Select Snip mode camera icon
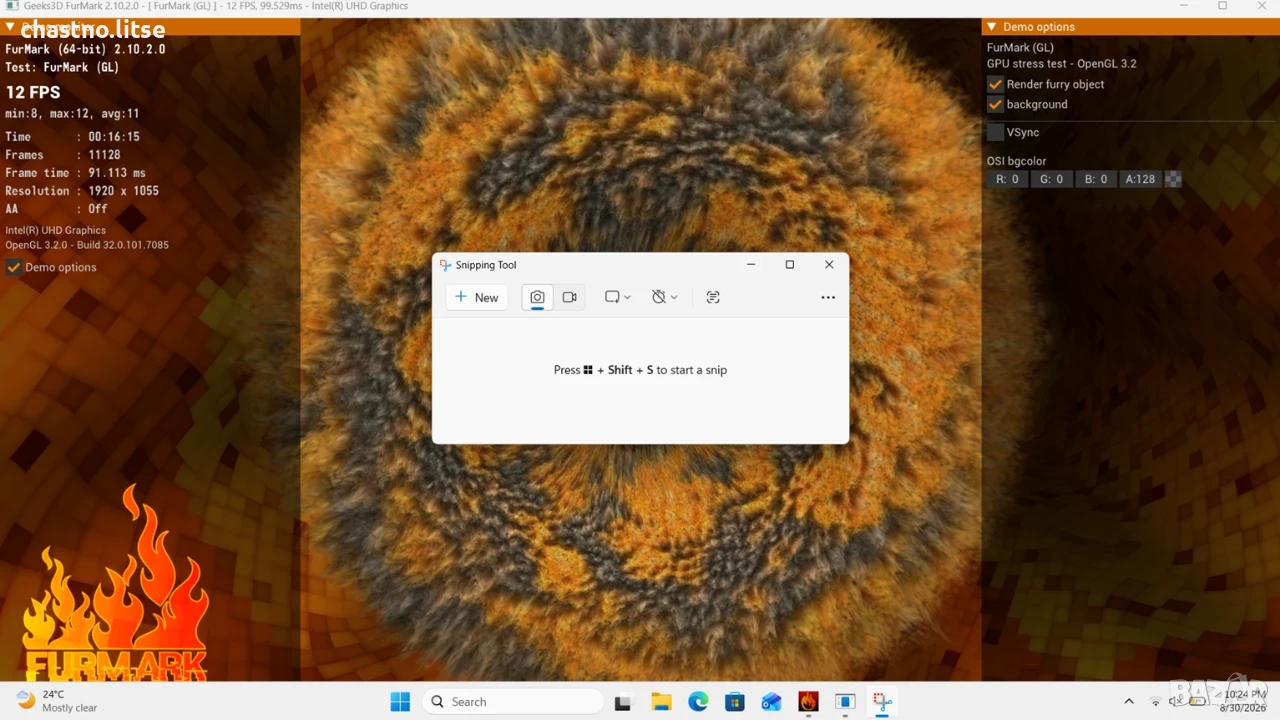The width and height of the screenshot is (1280, 720). (x=537, y=297)
